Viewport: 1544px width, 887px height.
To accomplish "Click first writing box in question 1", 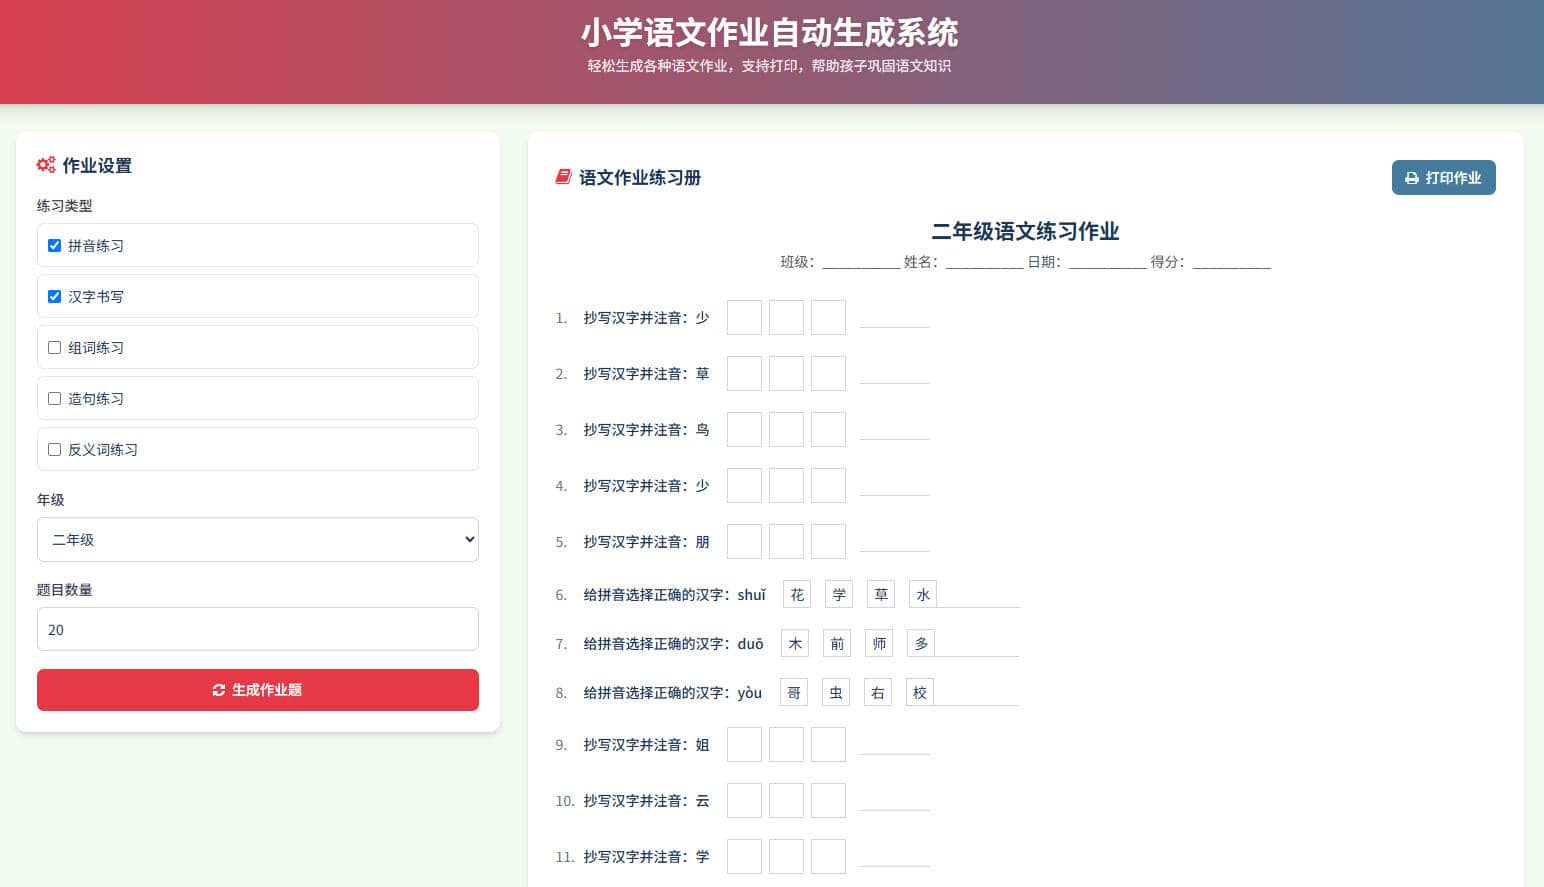I will coord(744,317).
